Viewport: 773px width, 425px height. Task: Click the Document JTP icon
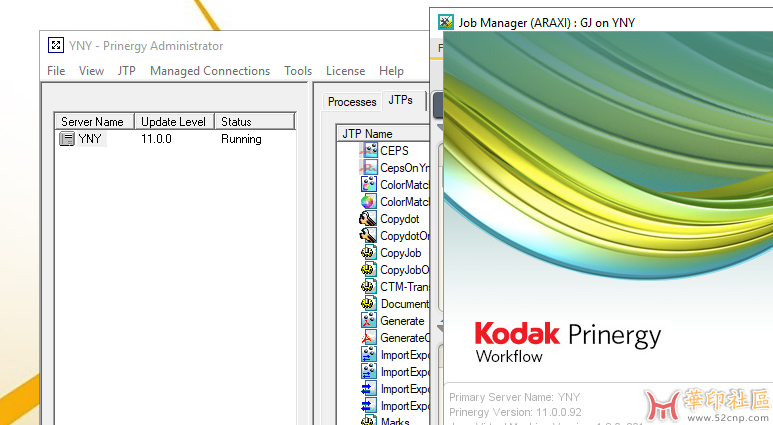[368, 304]
